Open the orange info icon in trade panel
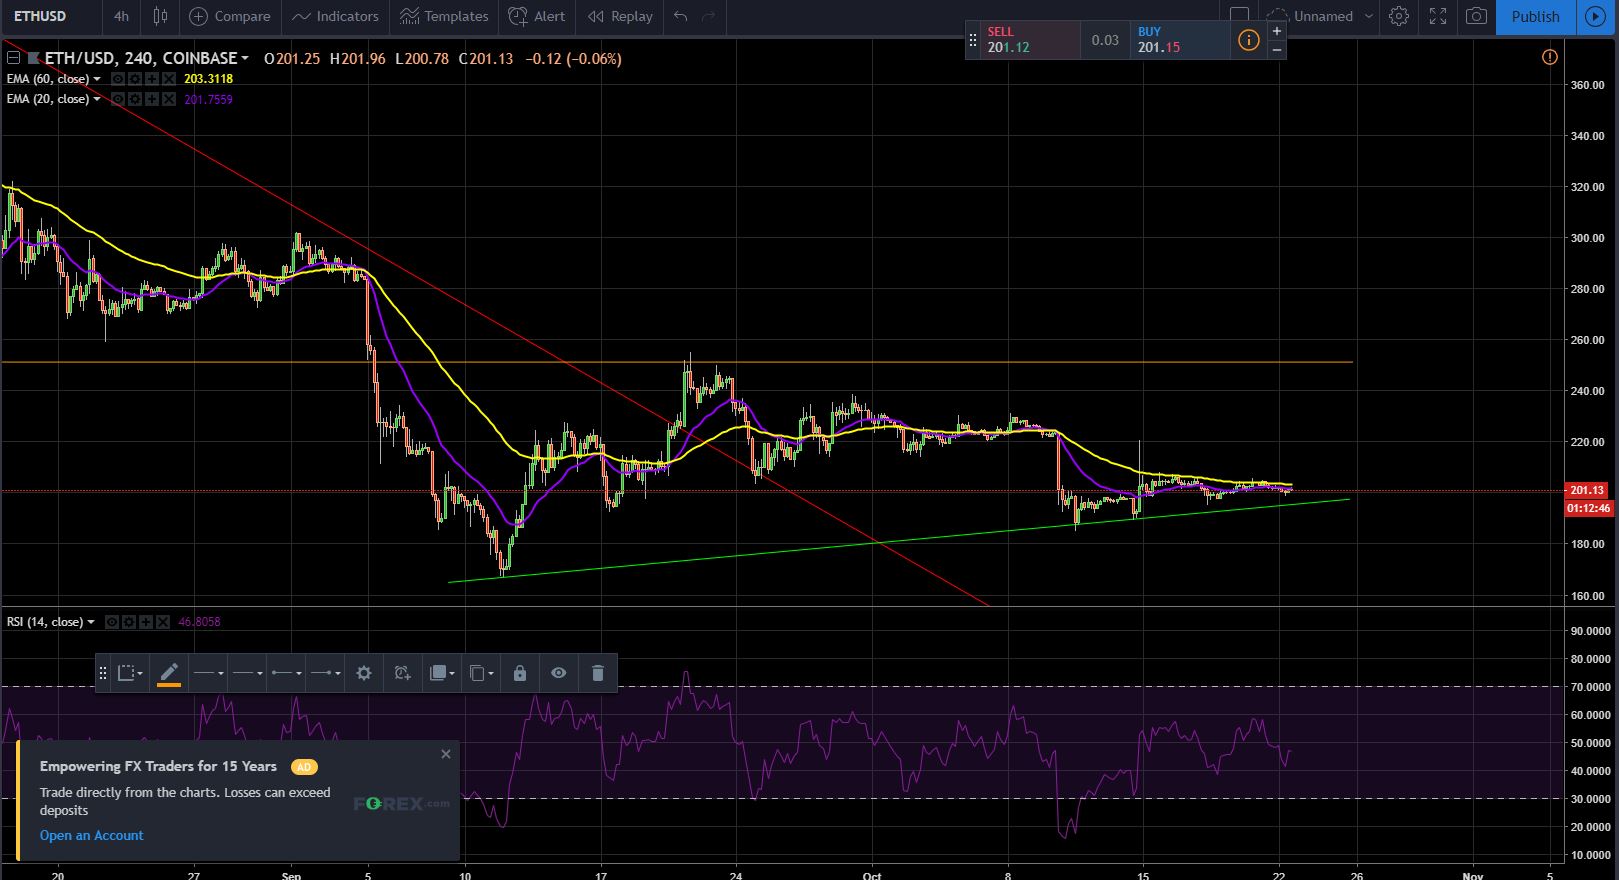 [1248, 40]
